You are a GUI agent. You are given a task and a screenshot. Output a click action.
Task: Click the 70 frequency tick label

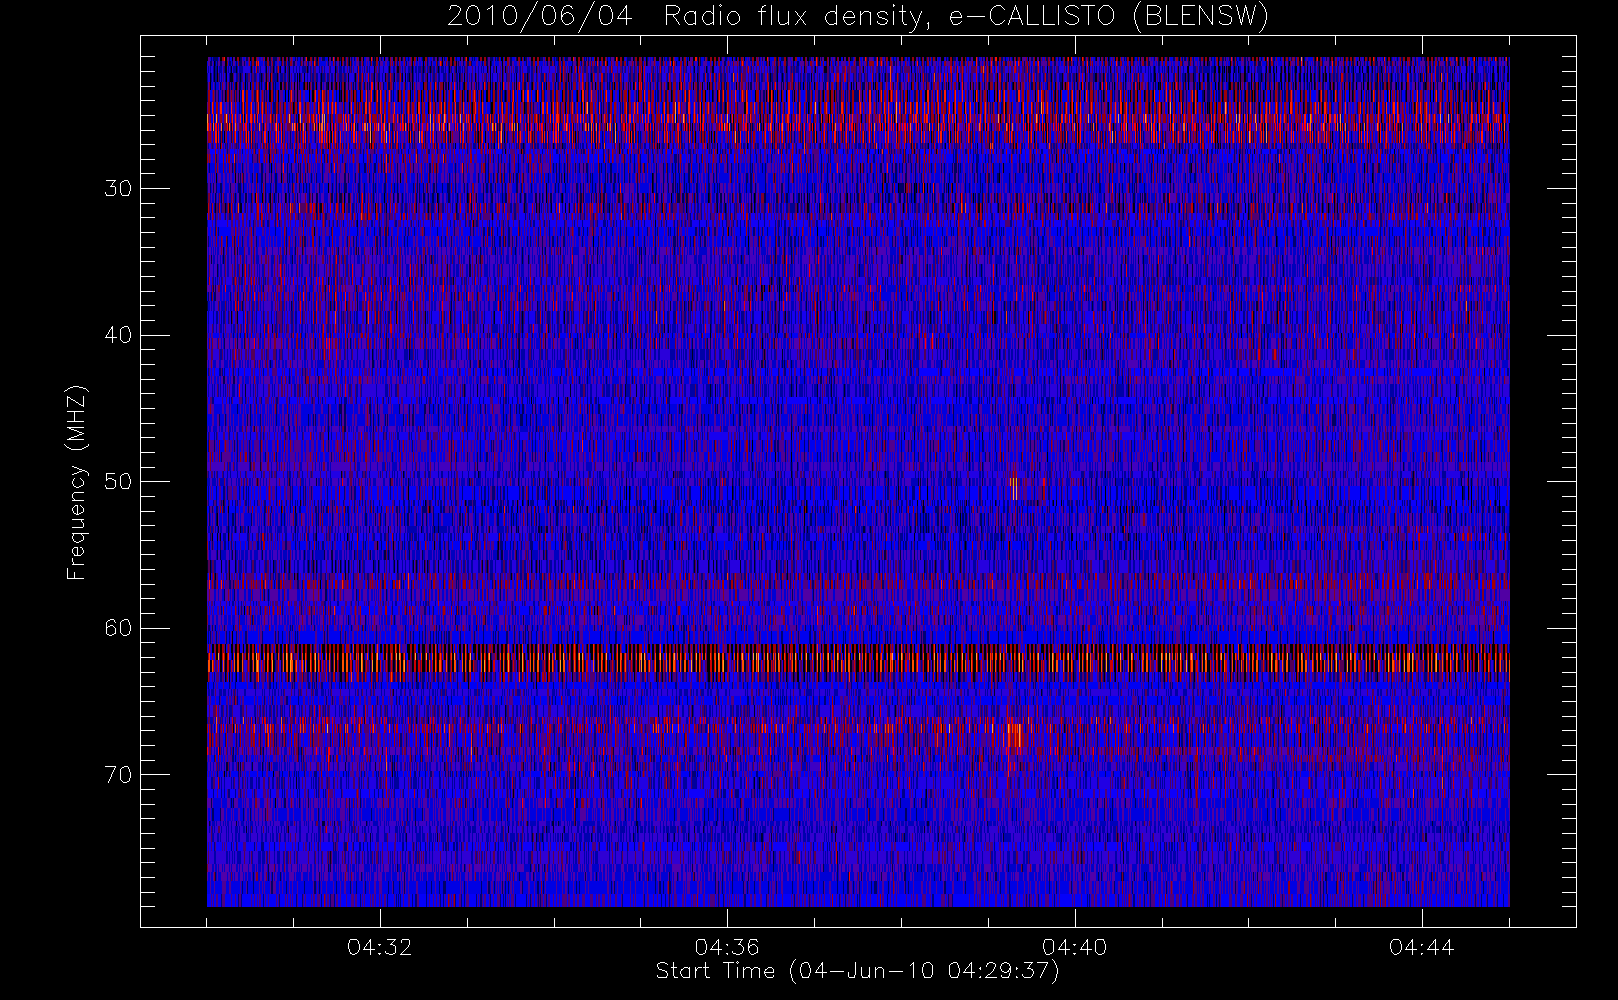click(x=118, y=775)
